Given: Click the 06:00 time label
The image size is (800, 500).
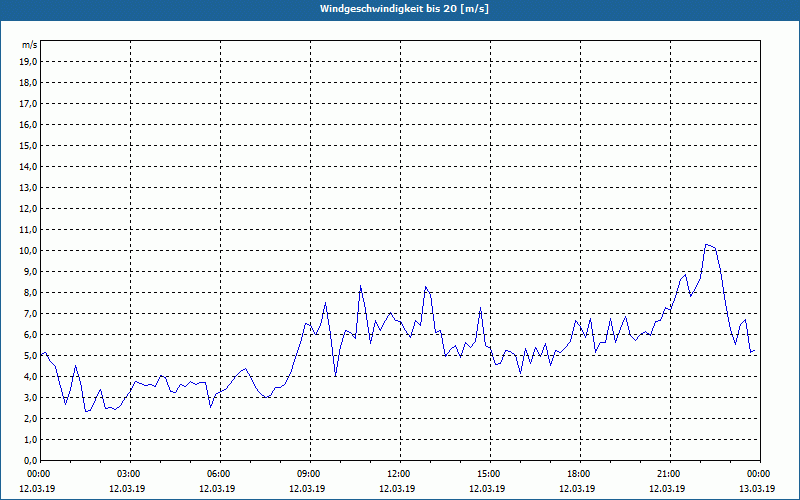Looking at the screenshot, I should 220,474.
